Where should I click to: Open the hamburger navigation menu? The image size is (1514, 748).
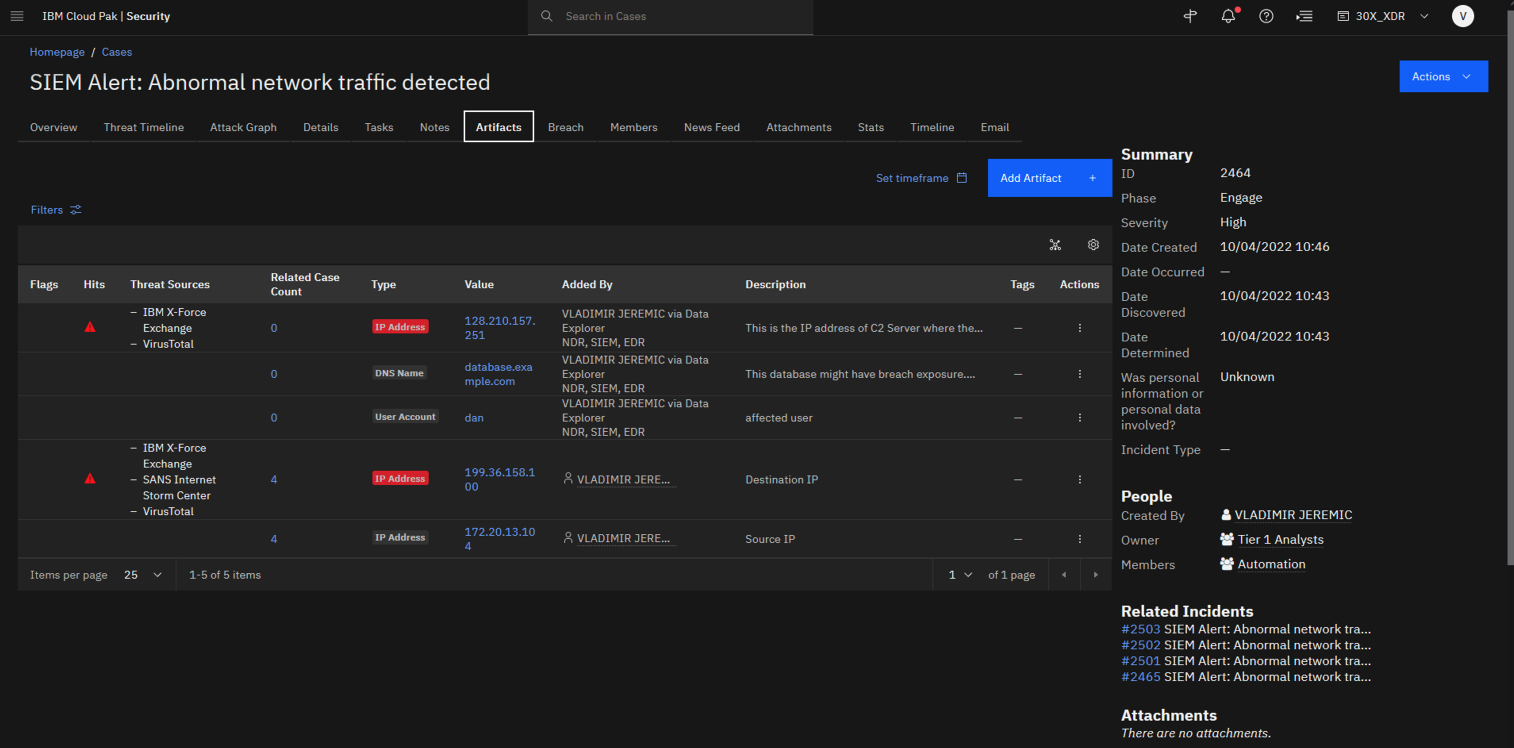(x=17, y=16)
